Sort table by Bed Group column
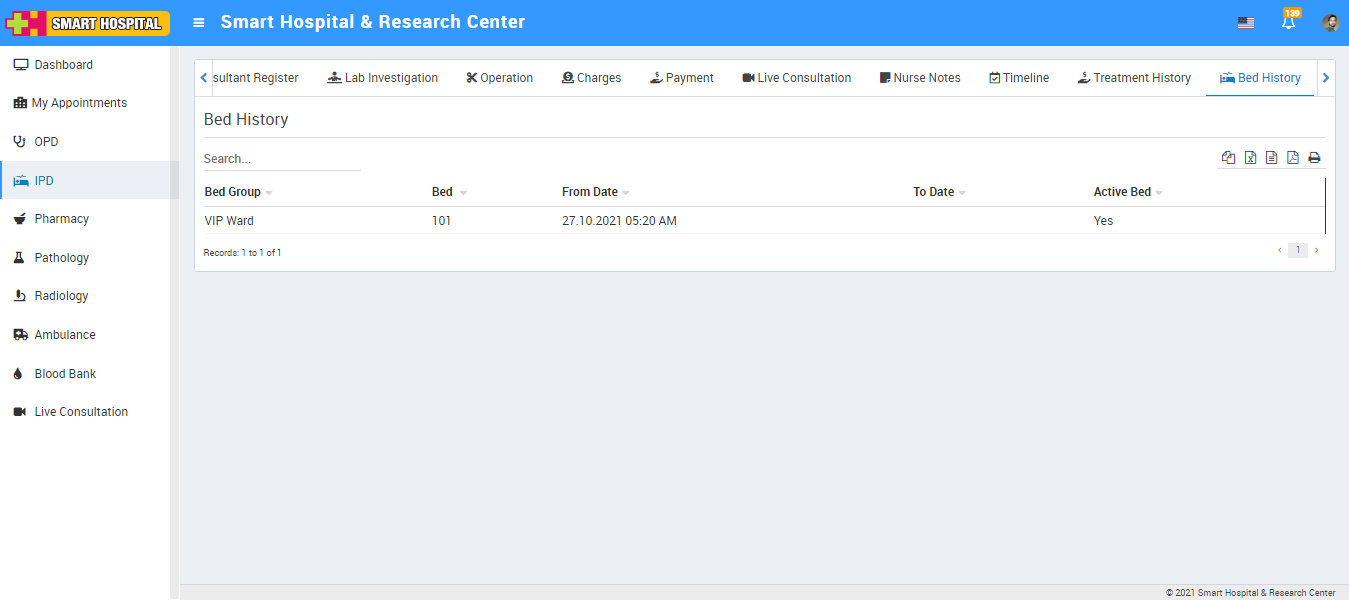The image size is (1349, 600). [x=233, y=192]
